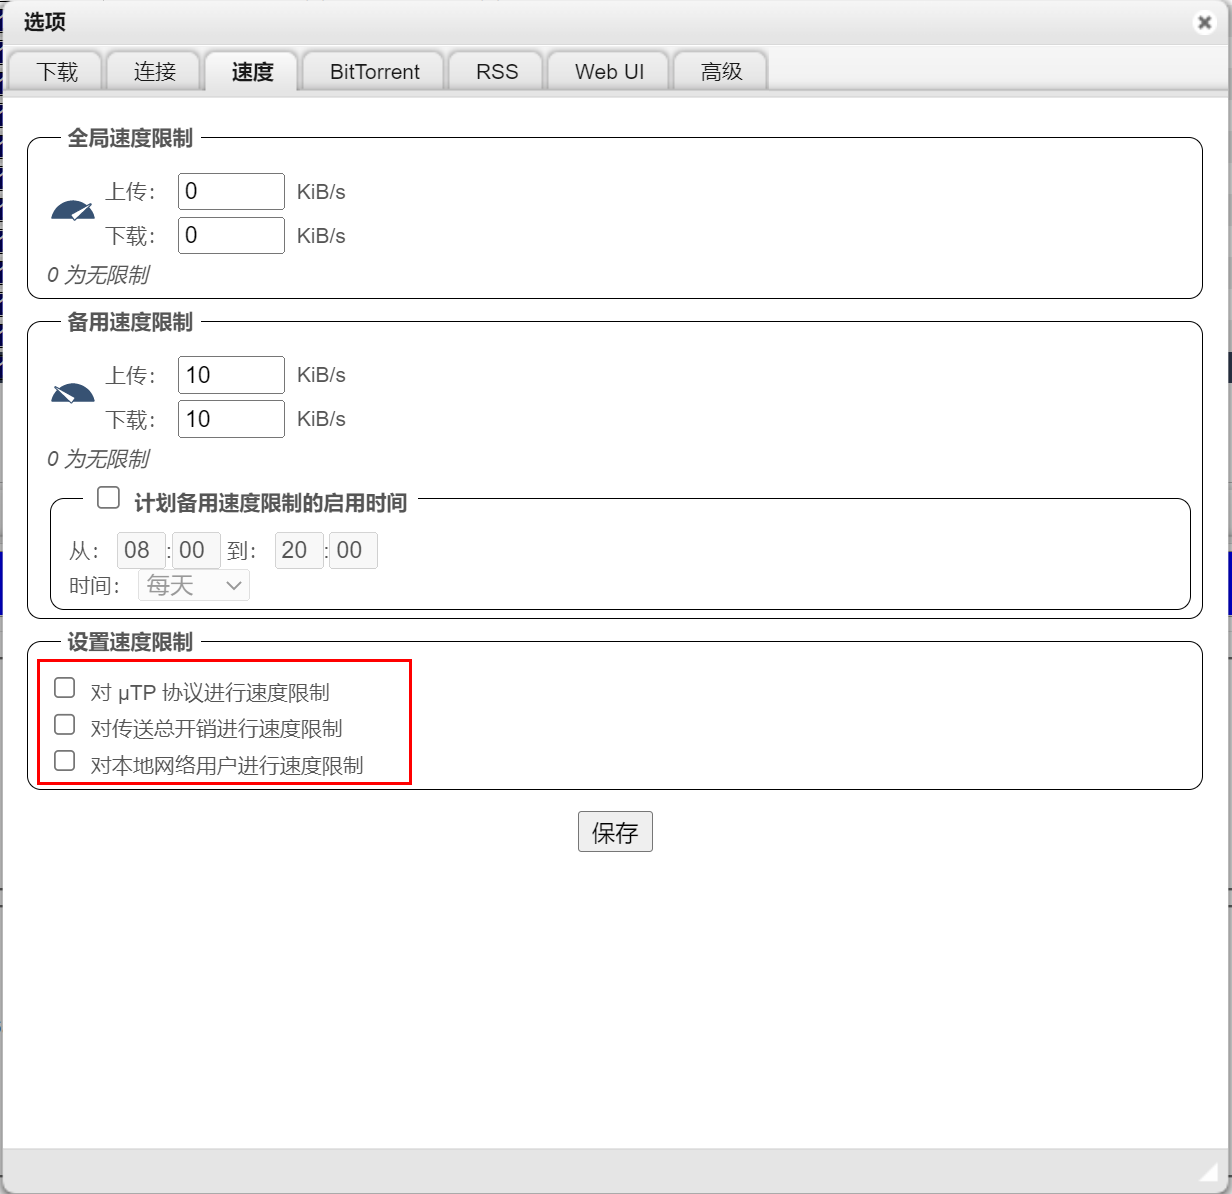Open the 每天 schedule days dropdown

194,585
